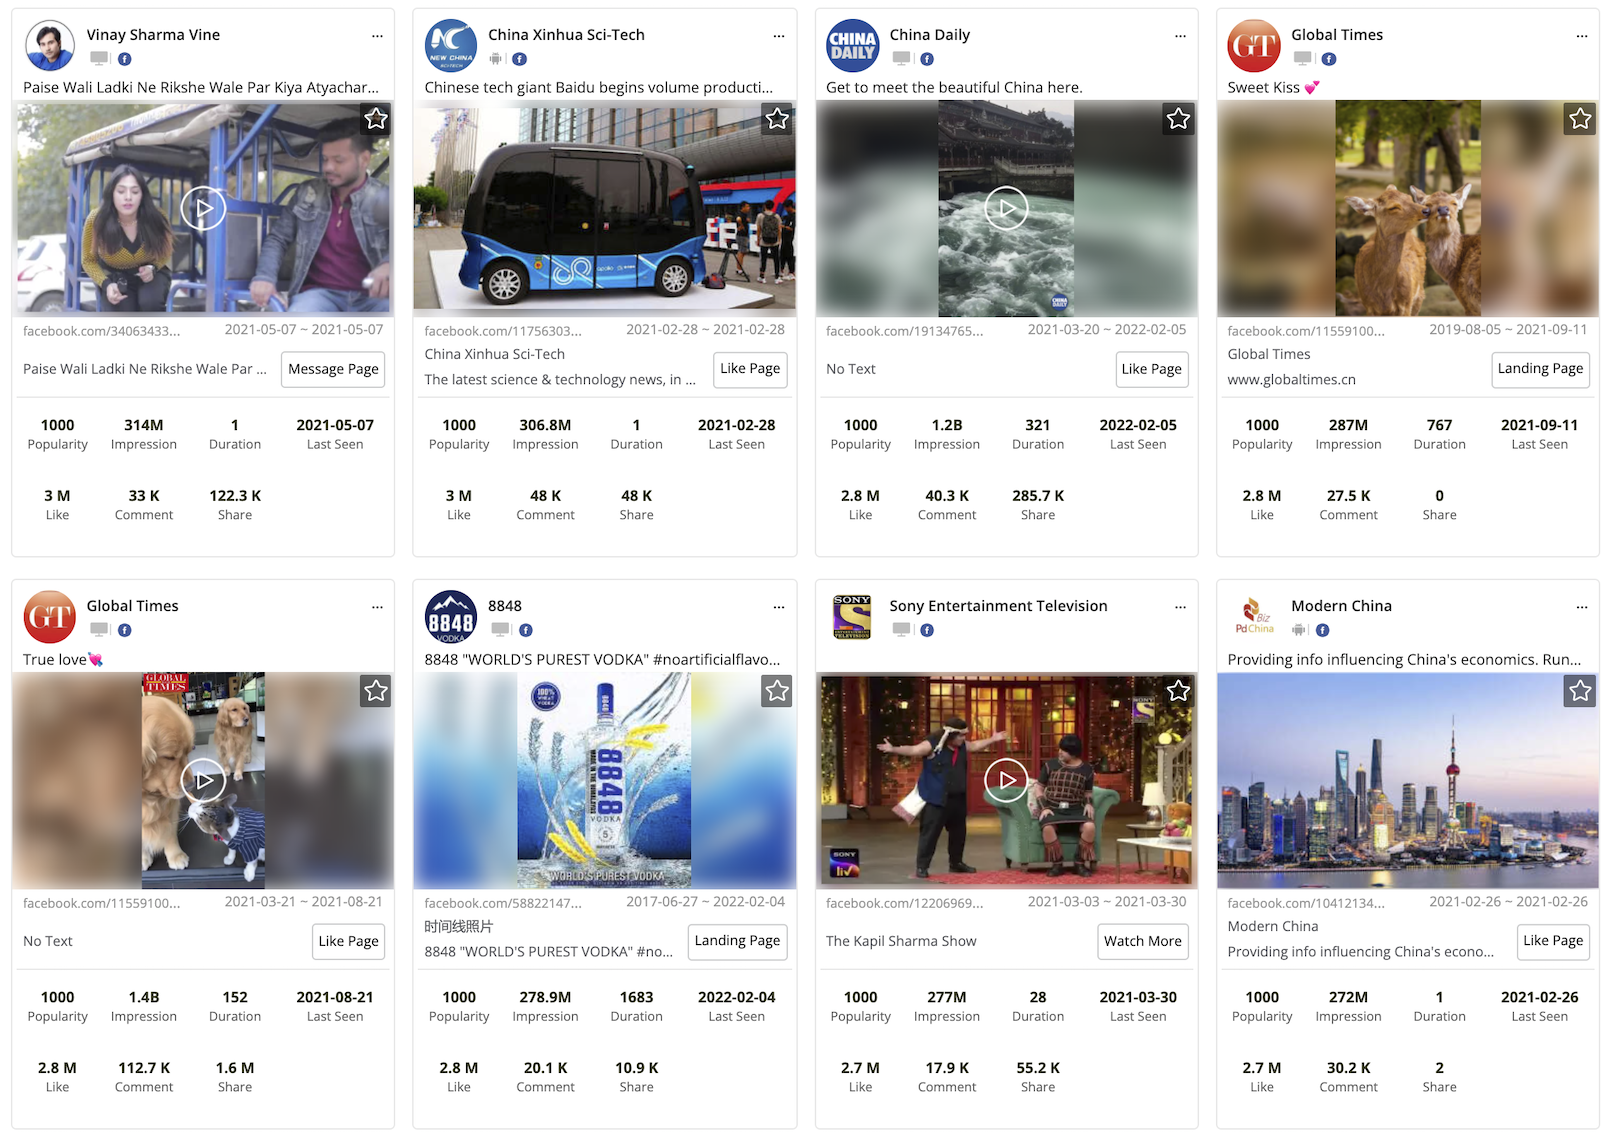Open the Sweet Kiss deer ad image
This screenshot has width=1610, height=1140.
tap(1407, 208)
